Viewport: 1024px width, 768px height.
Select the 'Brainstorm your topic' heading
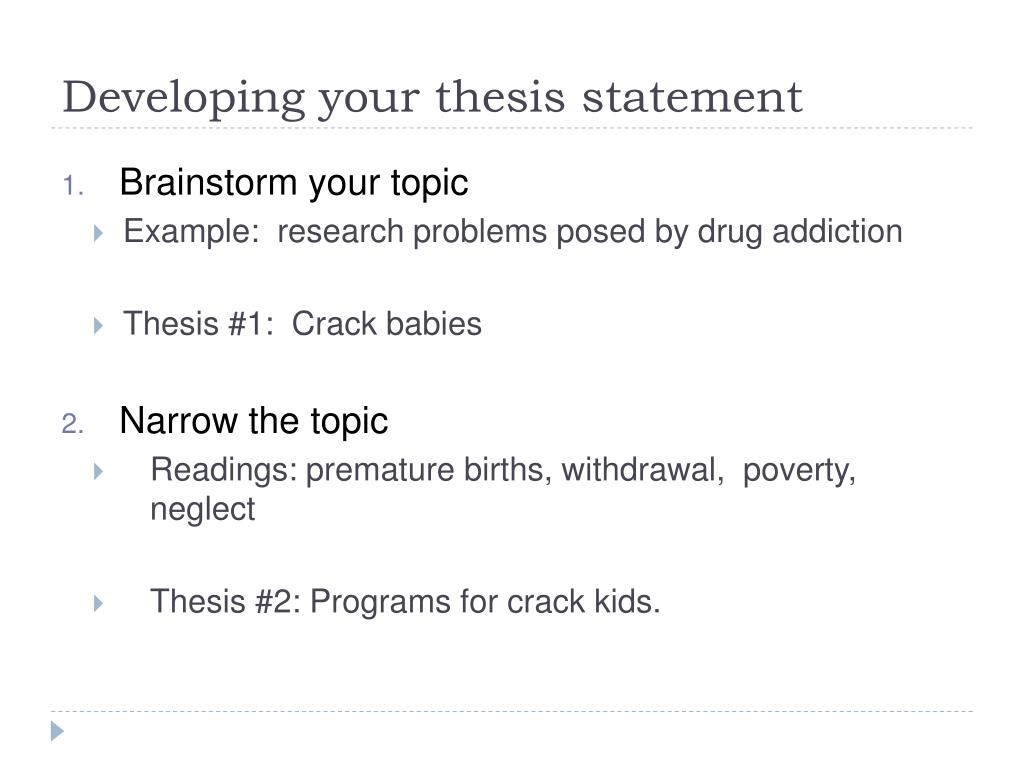click(x=294, y=184)
